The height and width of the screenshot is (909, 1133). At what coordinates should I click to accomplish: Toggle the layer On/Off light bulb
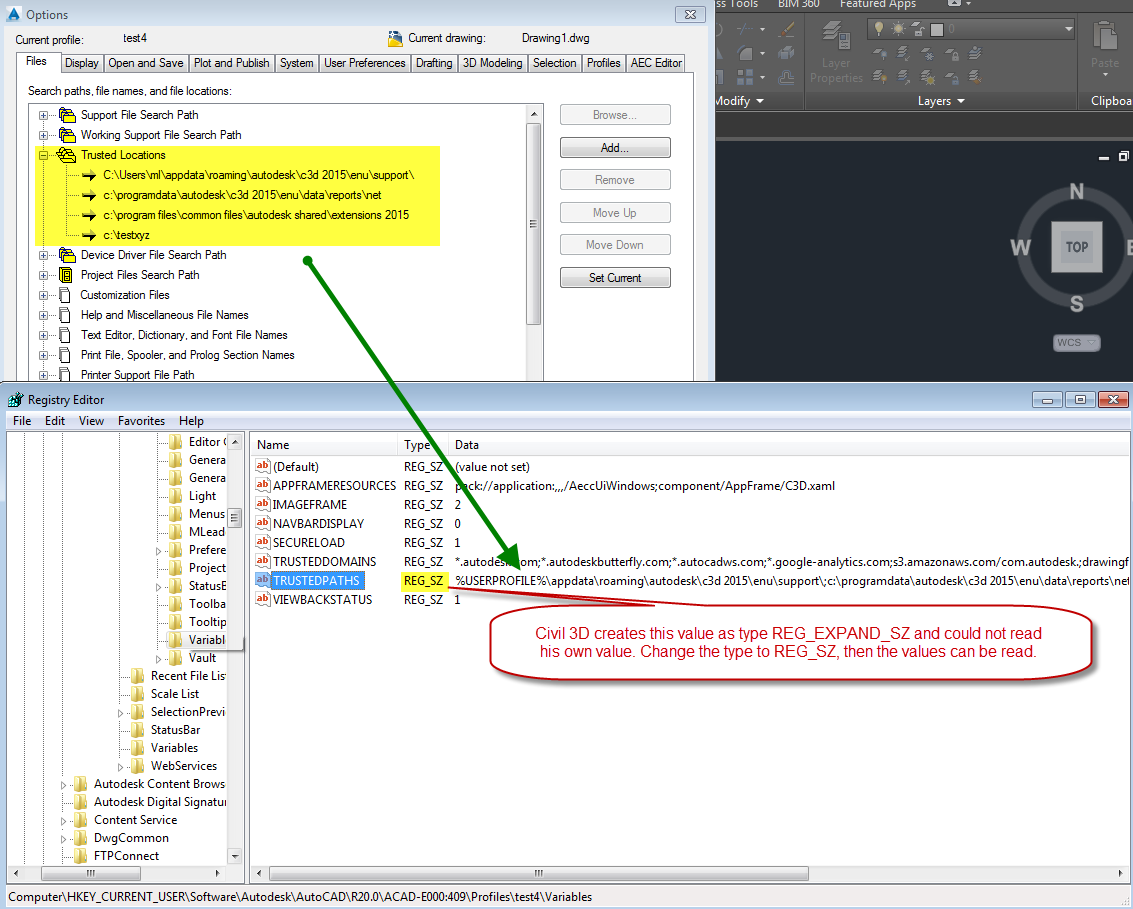click(x=878, y=27)
